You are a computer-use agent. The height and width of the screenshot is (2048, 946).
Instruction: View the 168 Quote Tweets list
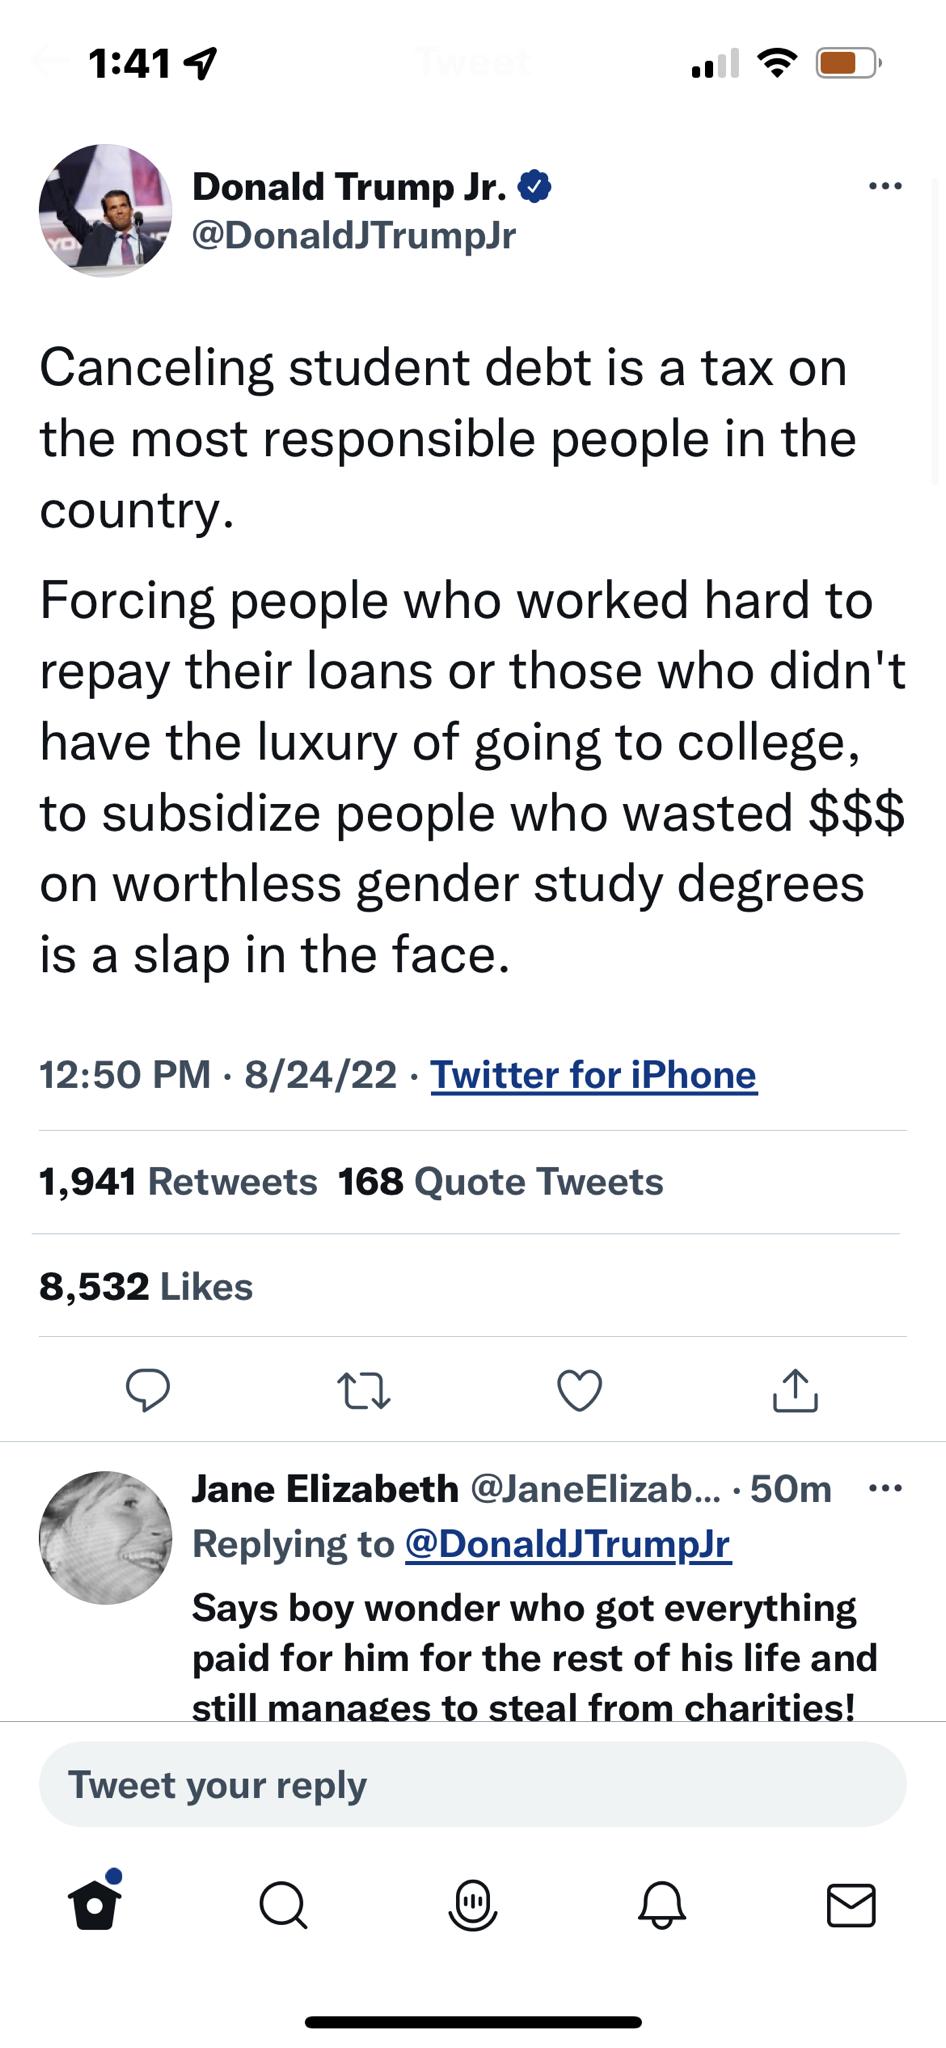pos(501,1182)
